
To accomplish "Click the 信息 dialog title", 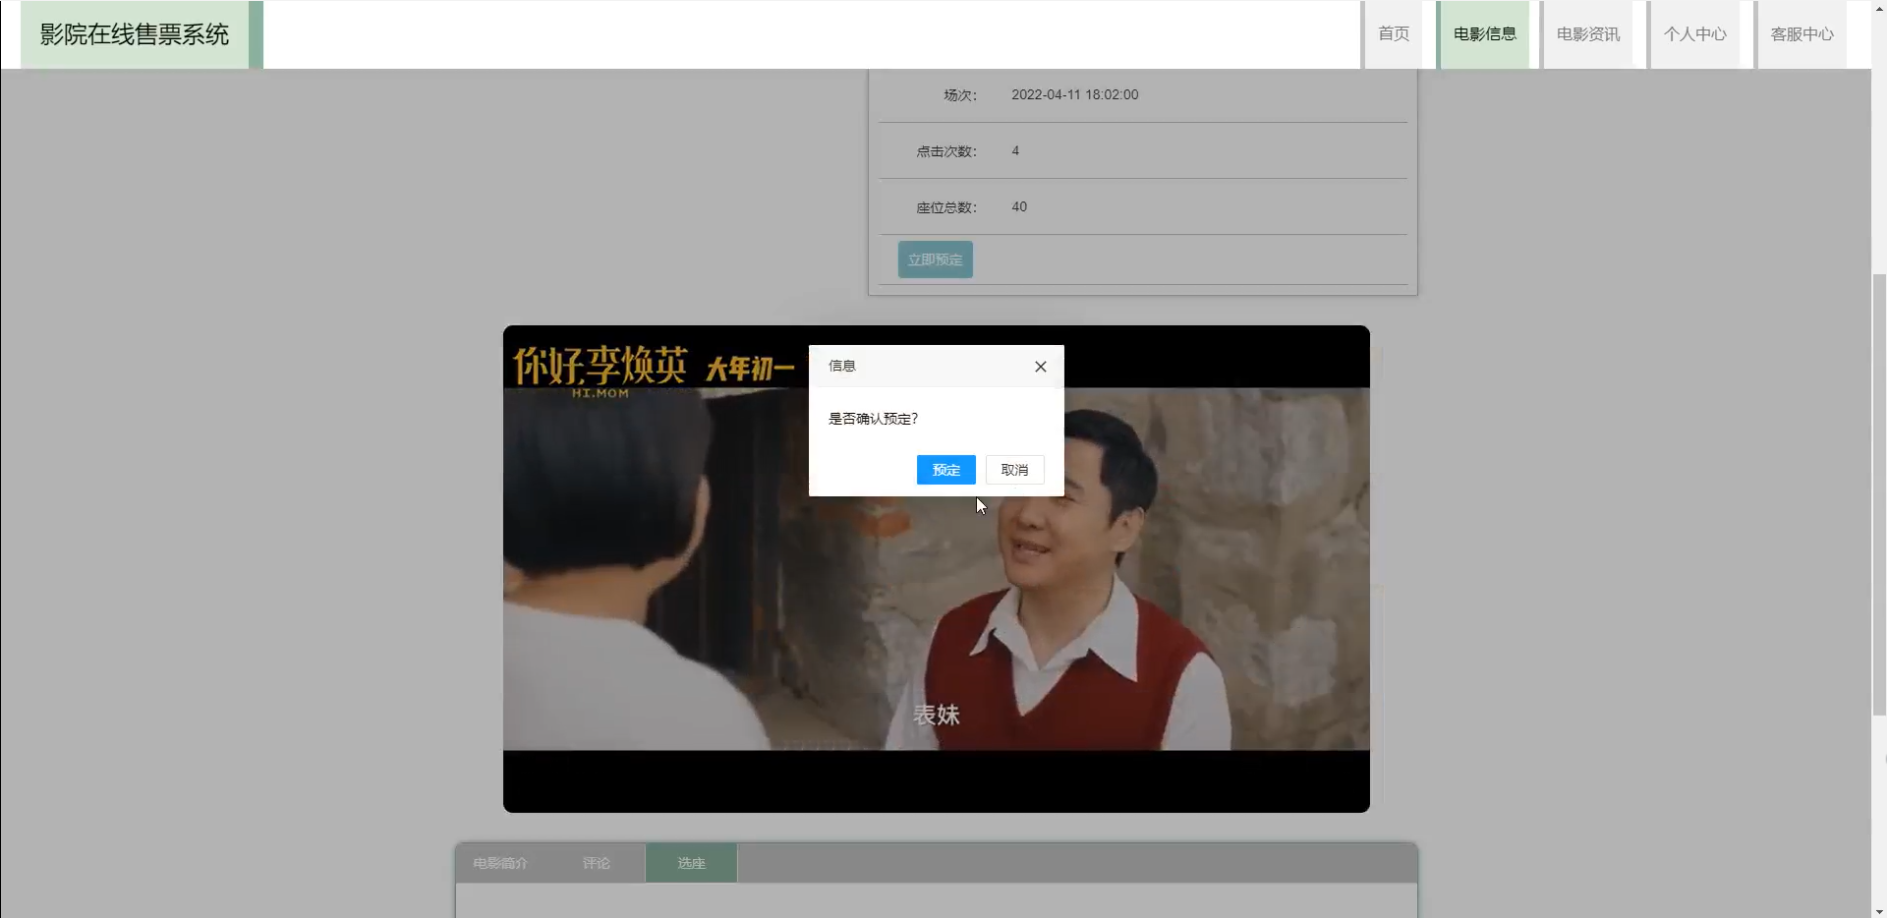I will tap(842, 366).
